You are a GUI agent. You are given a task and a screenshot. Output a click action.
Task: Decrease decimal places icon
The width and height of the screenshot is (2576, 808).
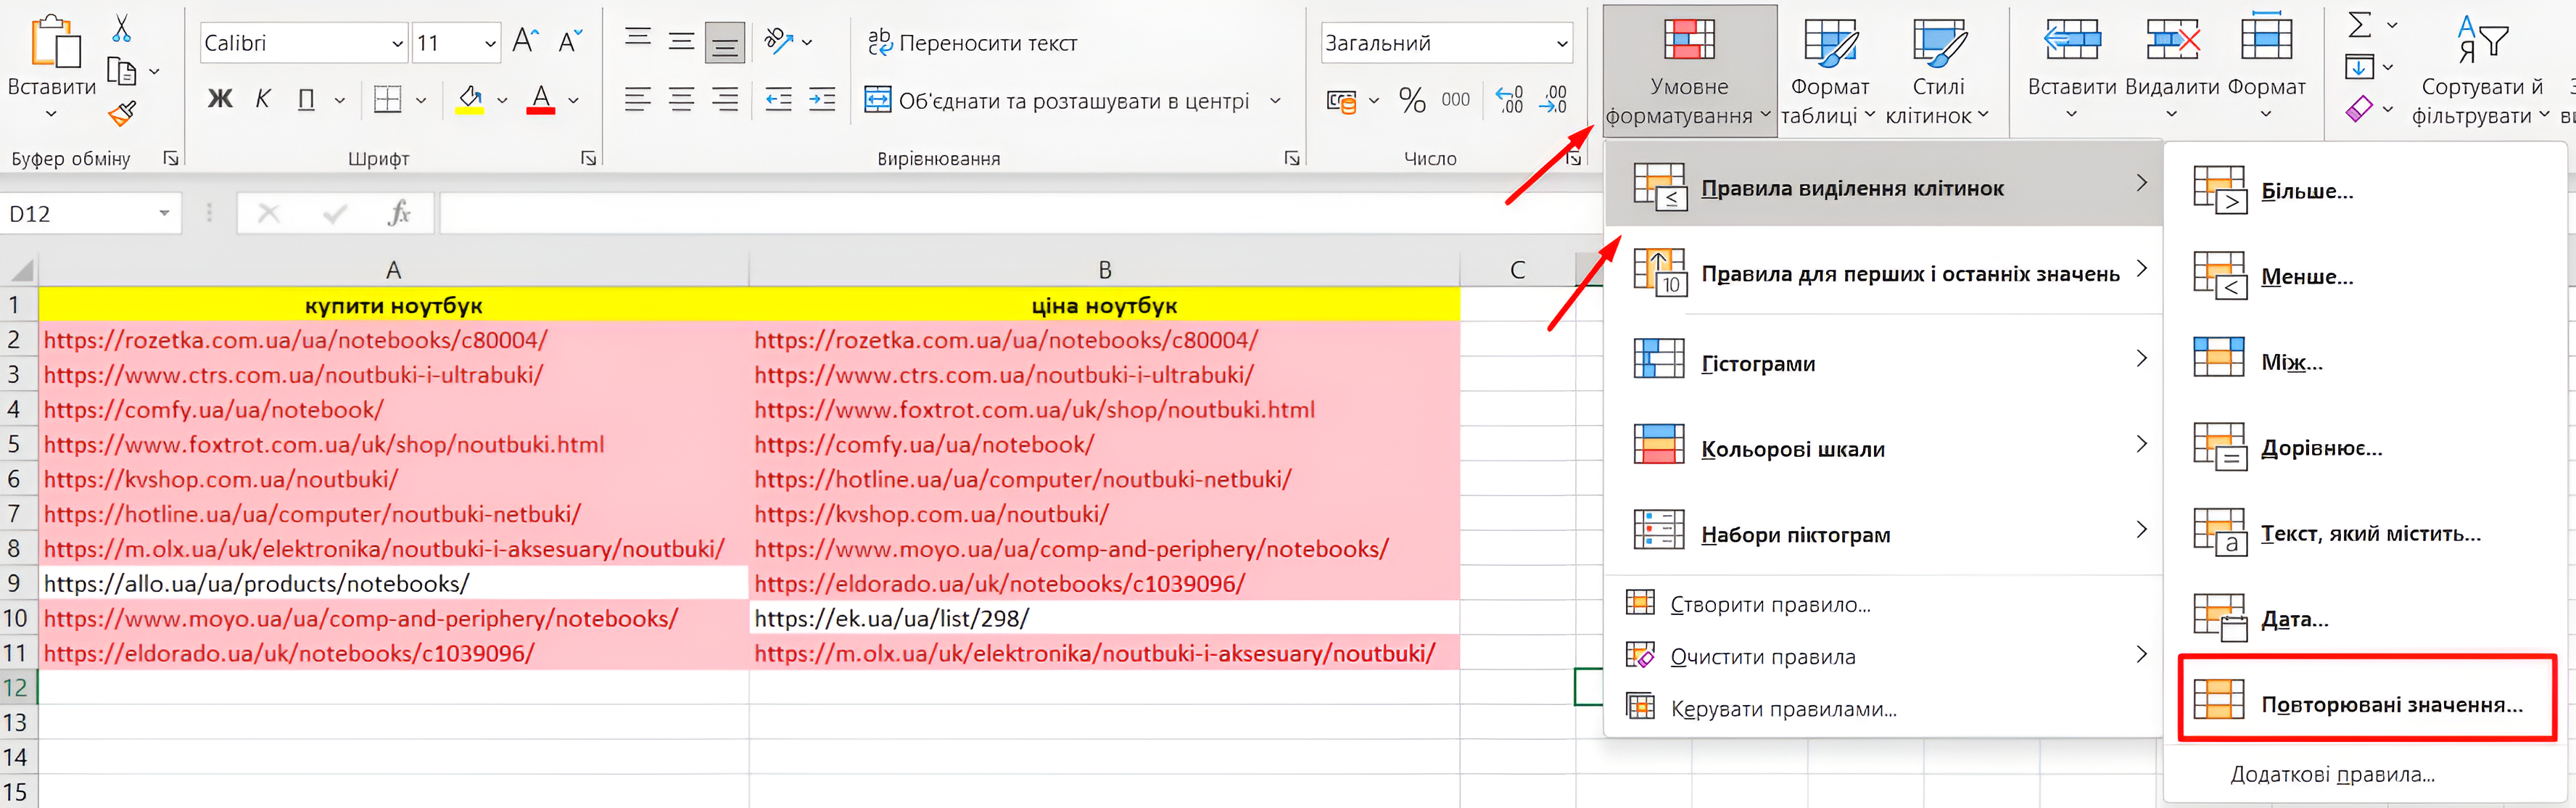1553,100
